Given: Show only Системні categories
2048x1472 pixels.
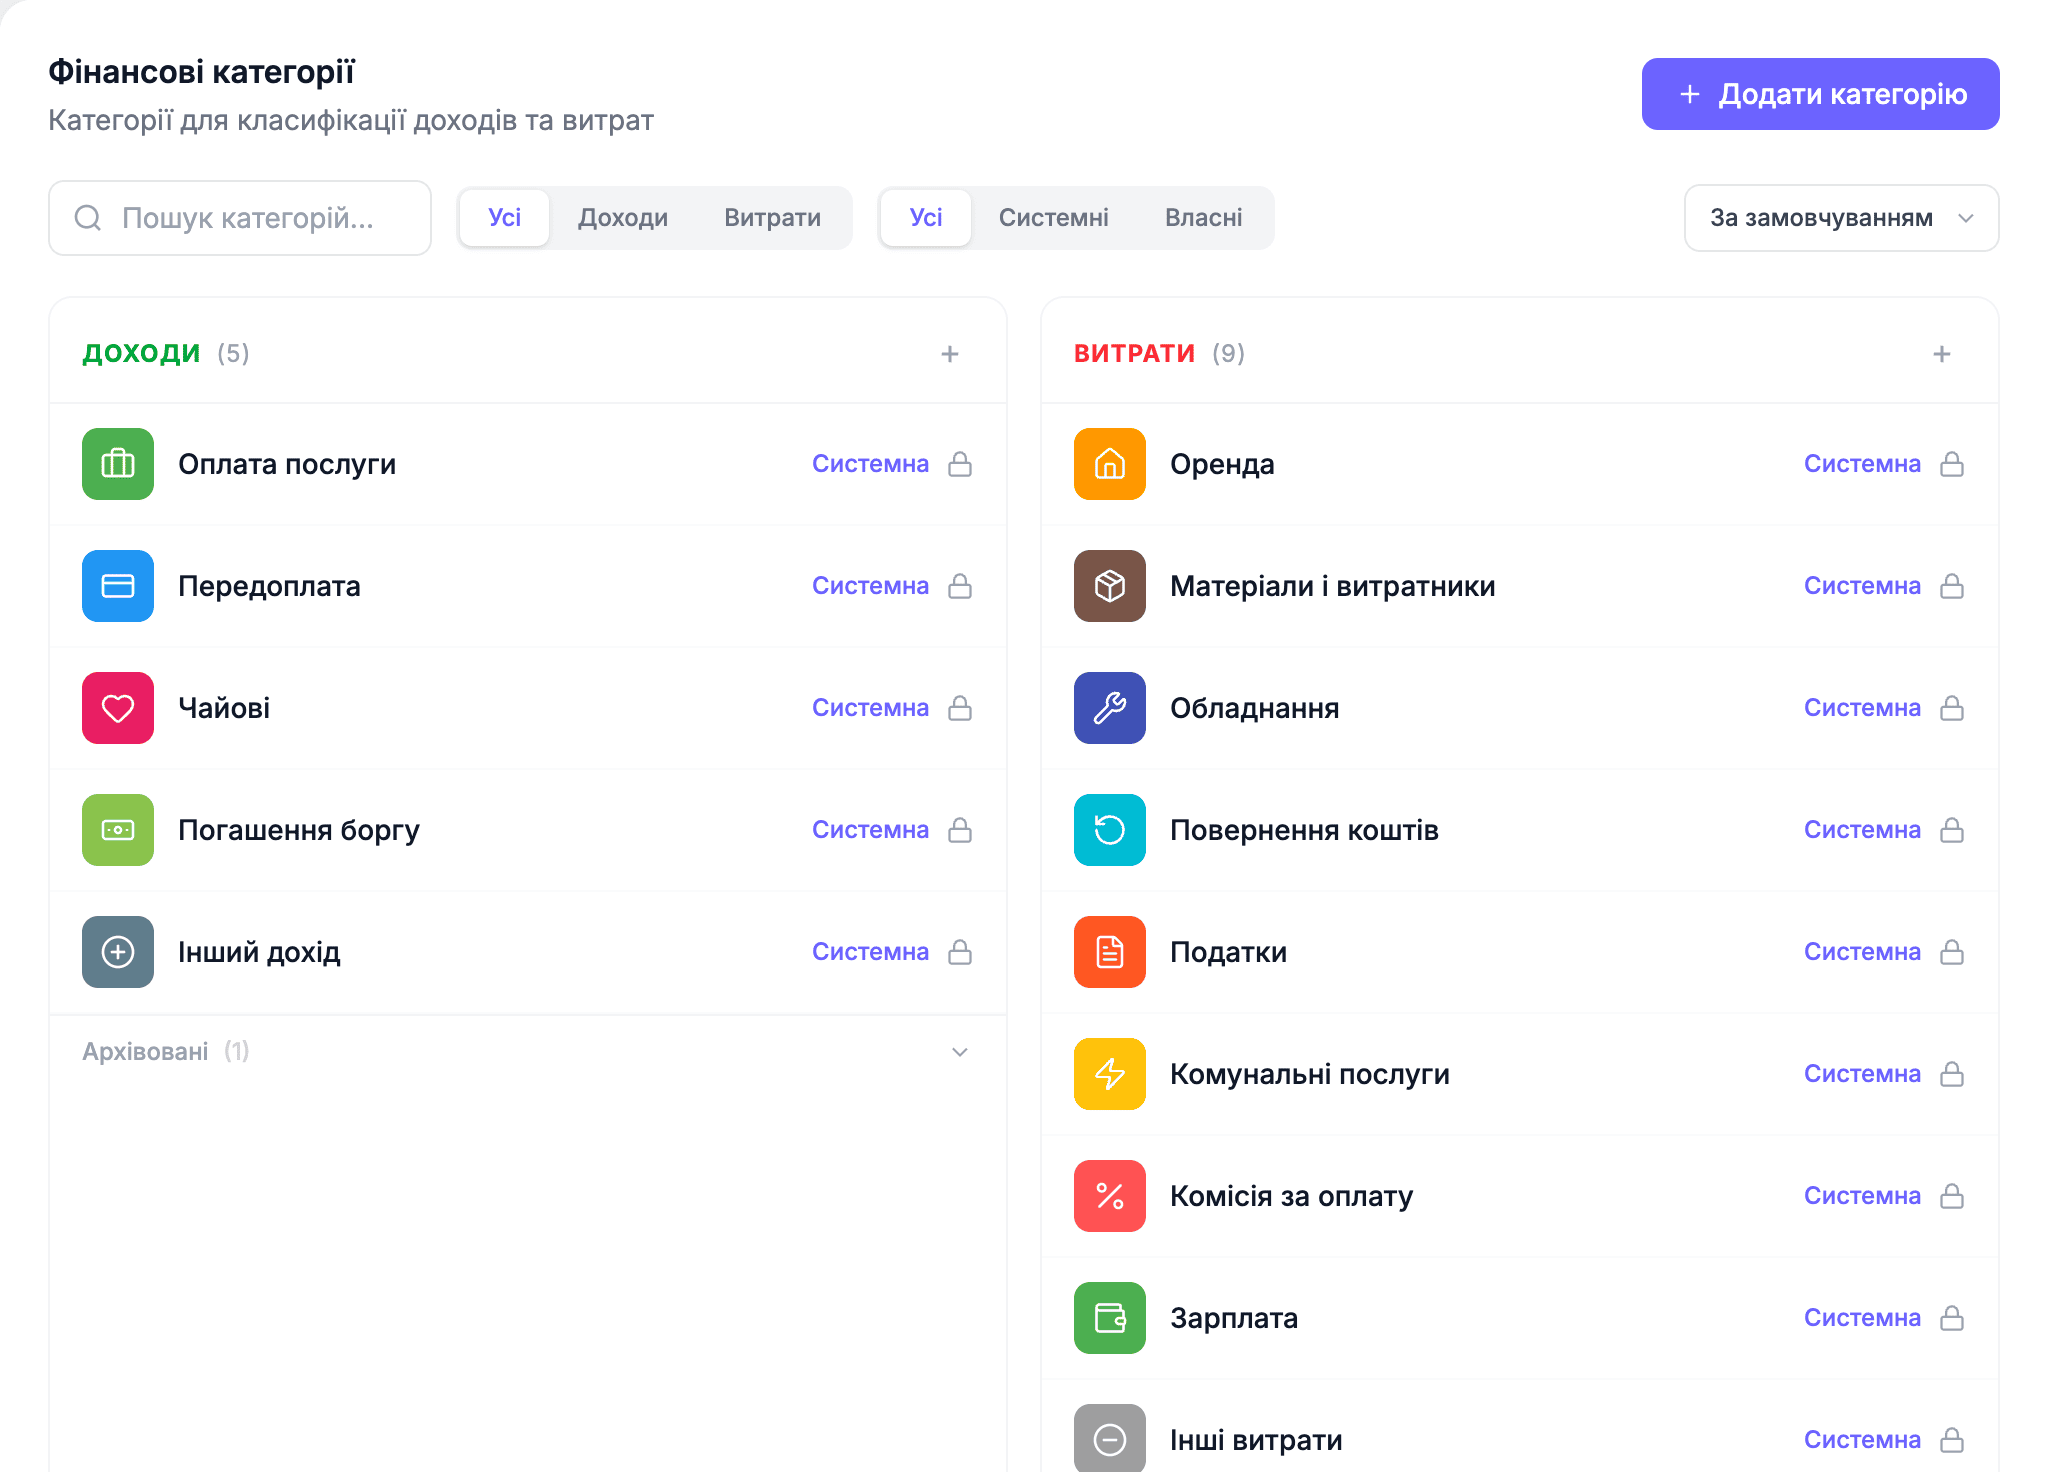Looking at the screenshot, I should (x=1054, y=218).
